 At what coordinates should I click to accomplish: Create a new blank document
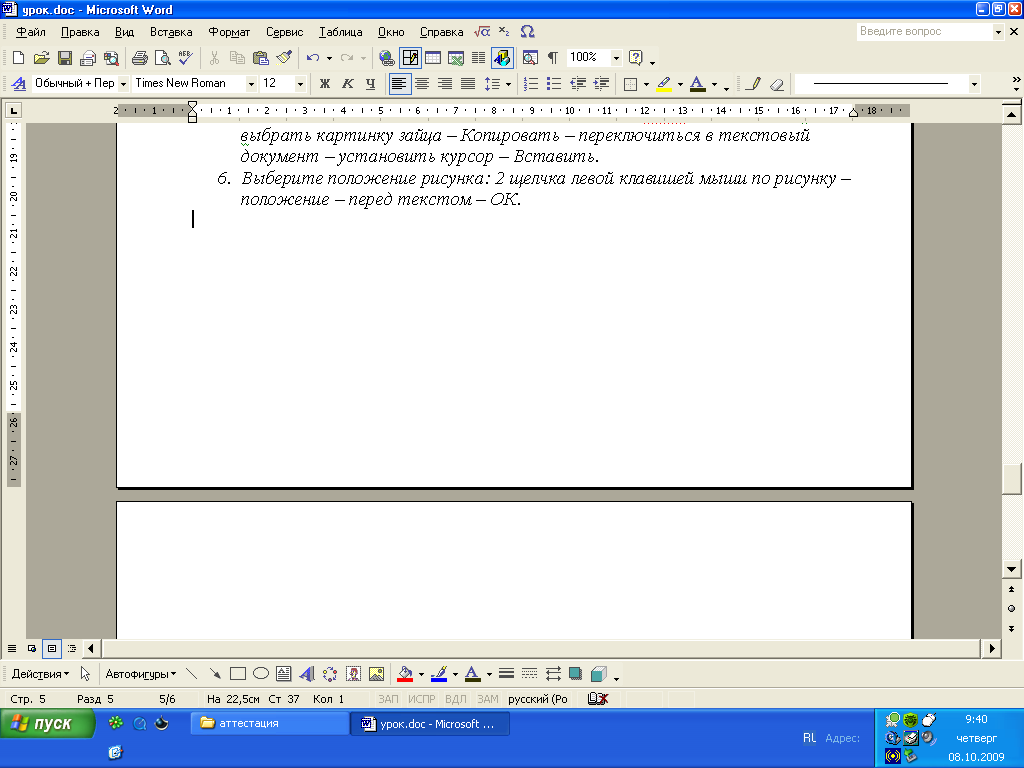(18, 58)
